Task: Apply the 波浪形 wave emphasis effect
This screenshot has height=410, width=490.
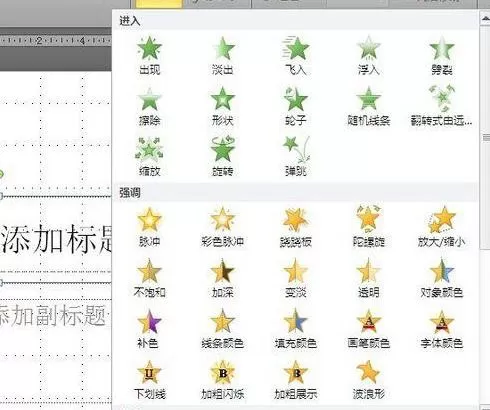Action: click(368, 380)
